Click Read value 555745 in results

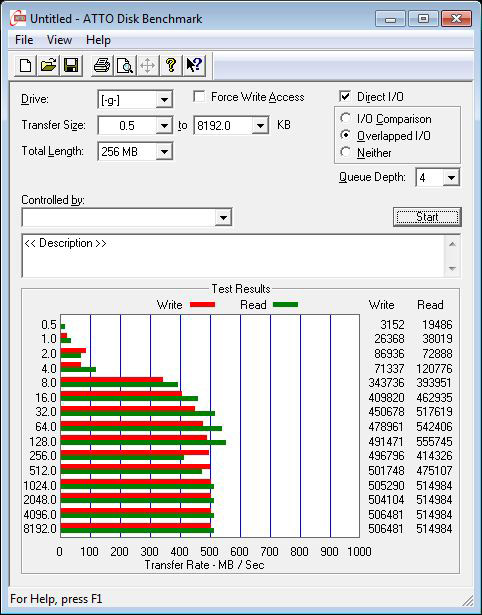[434, 442]
